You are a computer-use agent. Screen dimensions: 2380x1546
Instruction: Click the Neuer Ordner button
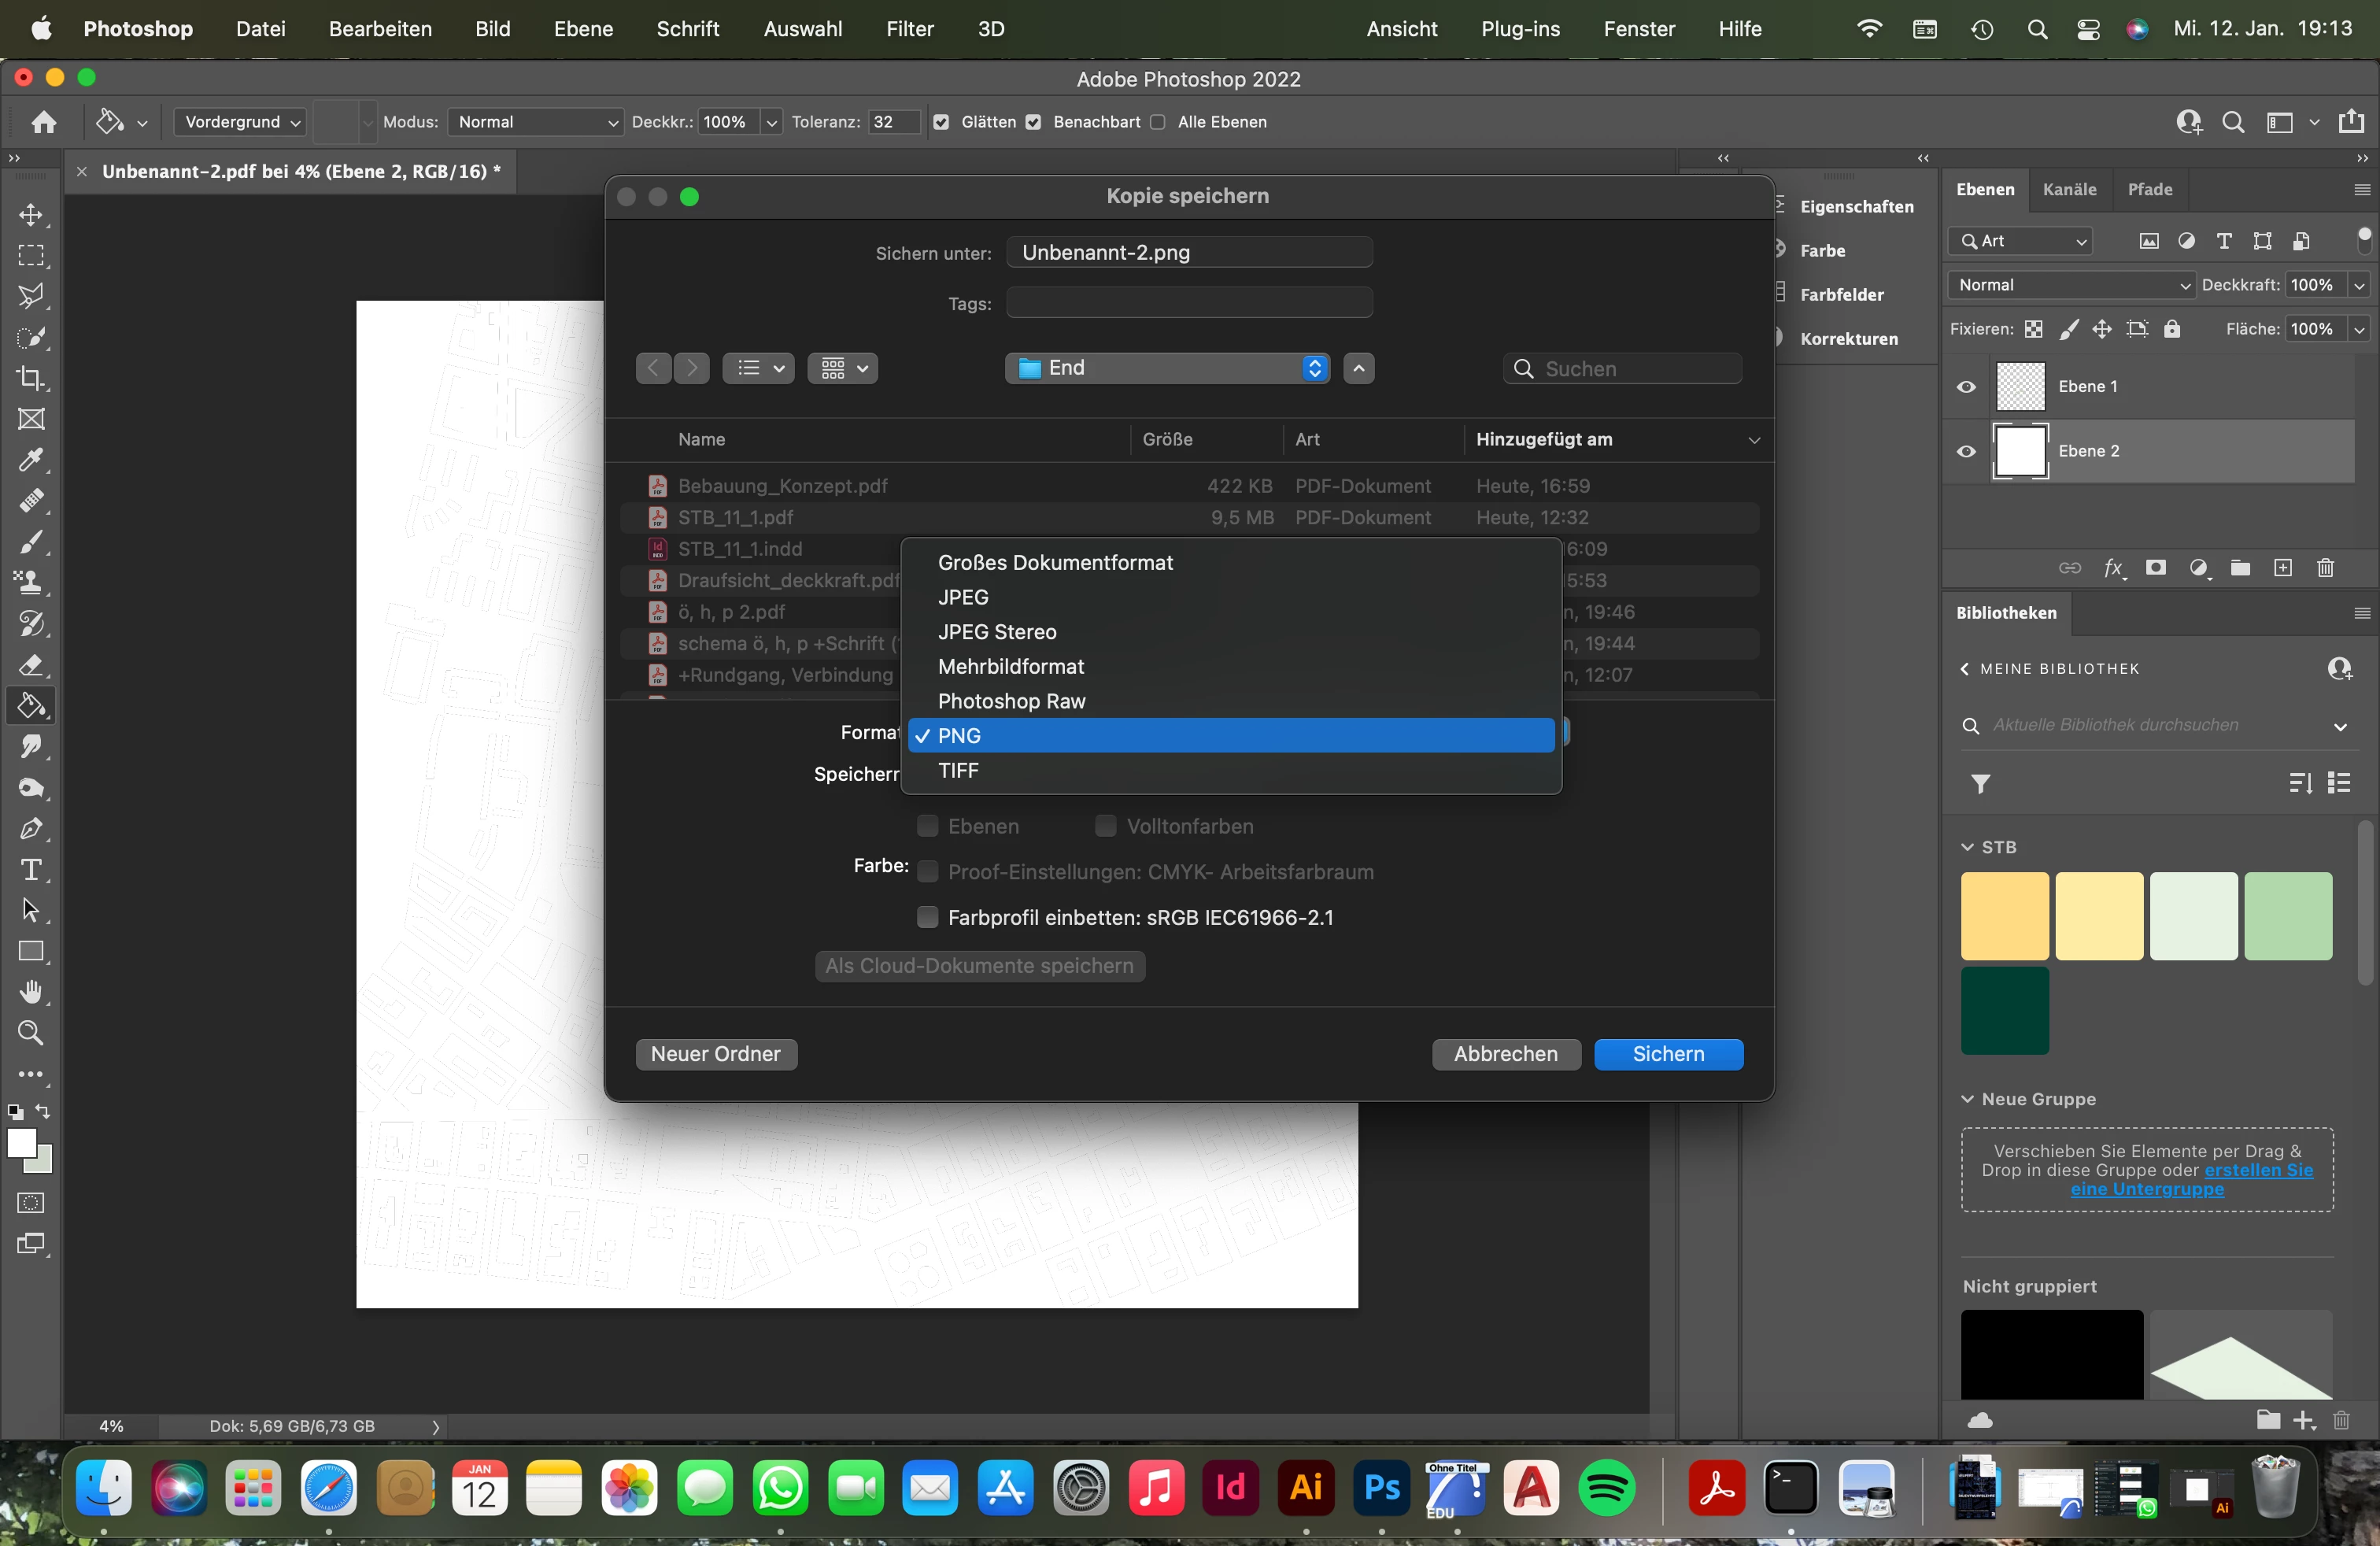coord(716,1054)
